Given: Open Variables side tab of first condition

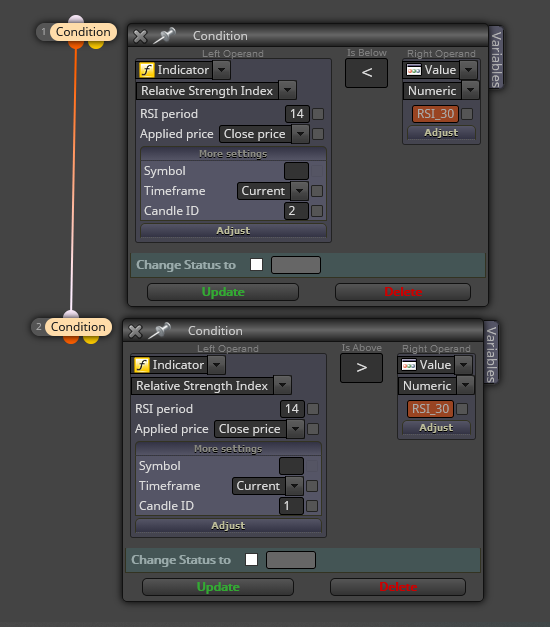Looking at the screenshot, I should click(x=496, y=59).
